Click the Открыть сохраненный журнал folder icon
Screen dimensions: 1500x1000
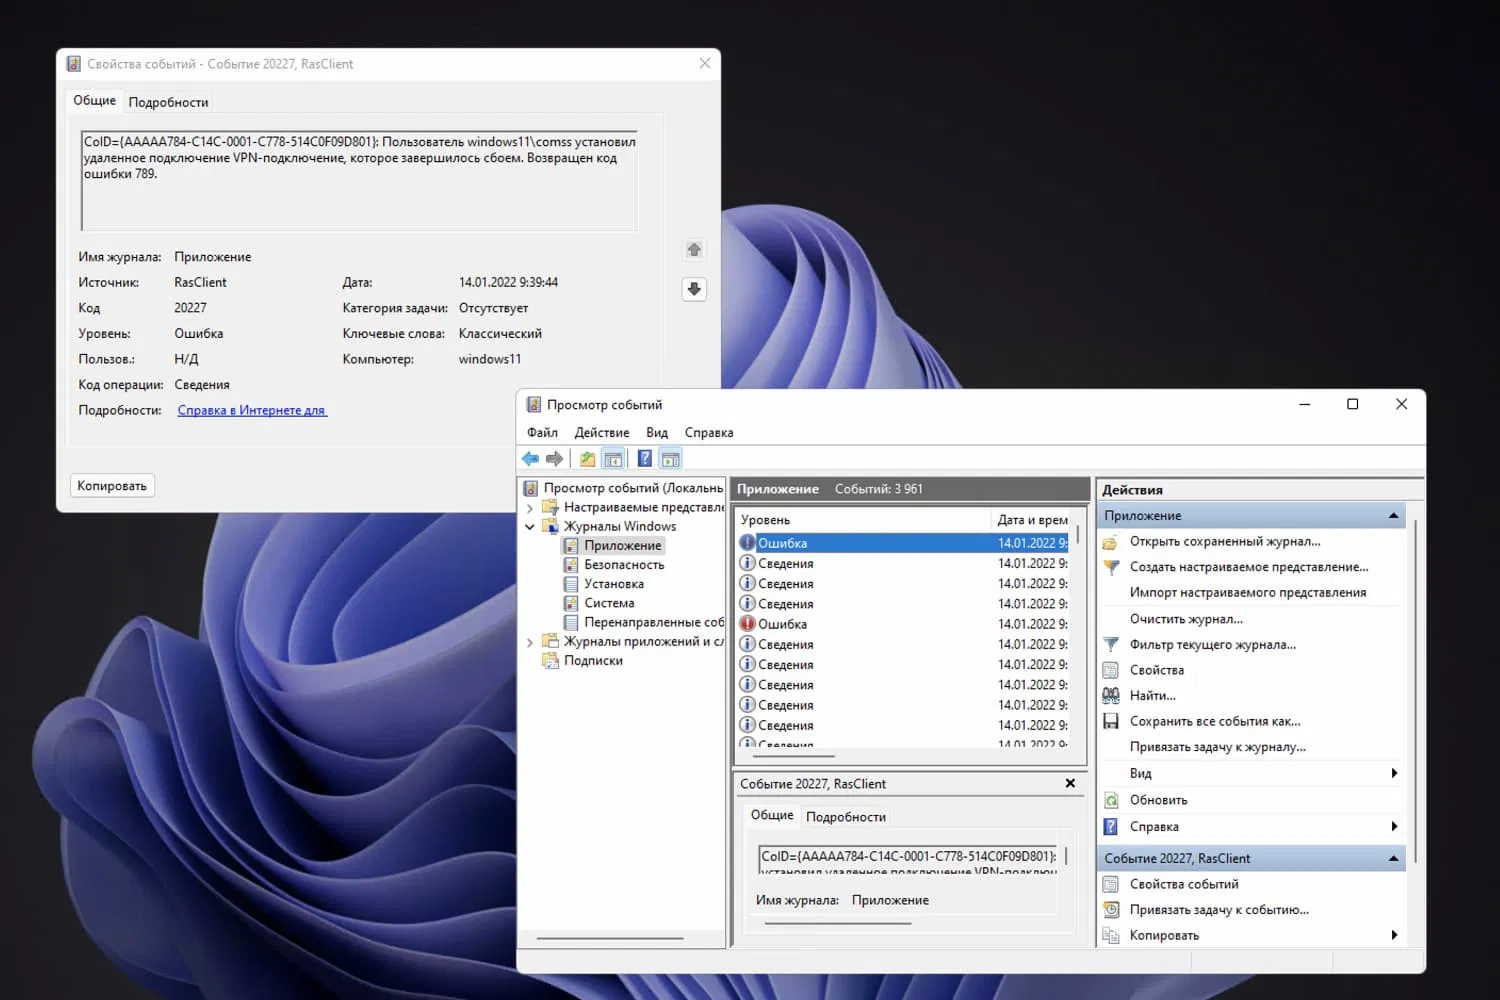[1110, 542]
